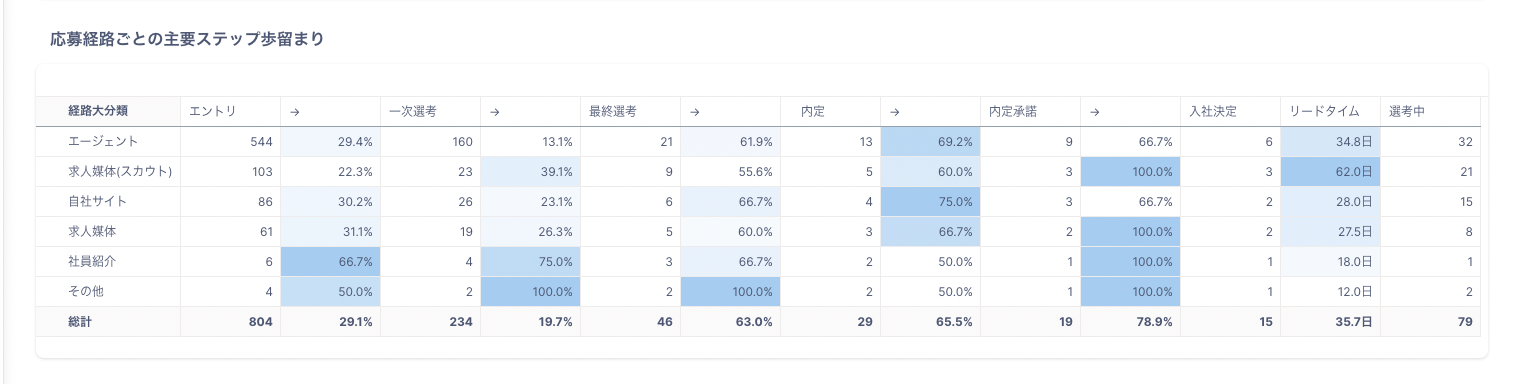The height and width of the screenshot is (384, 1516).
Task: Click the その他 row label
Action: (85, 292)
